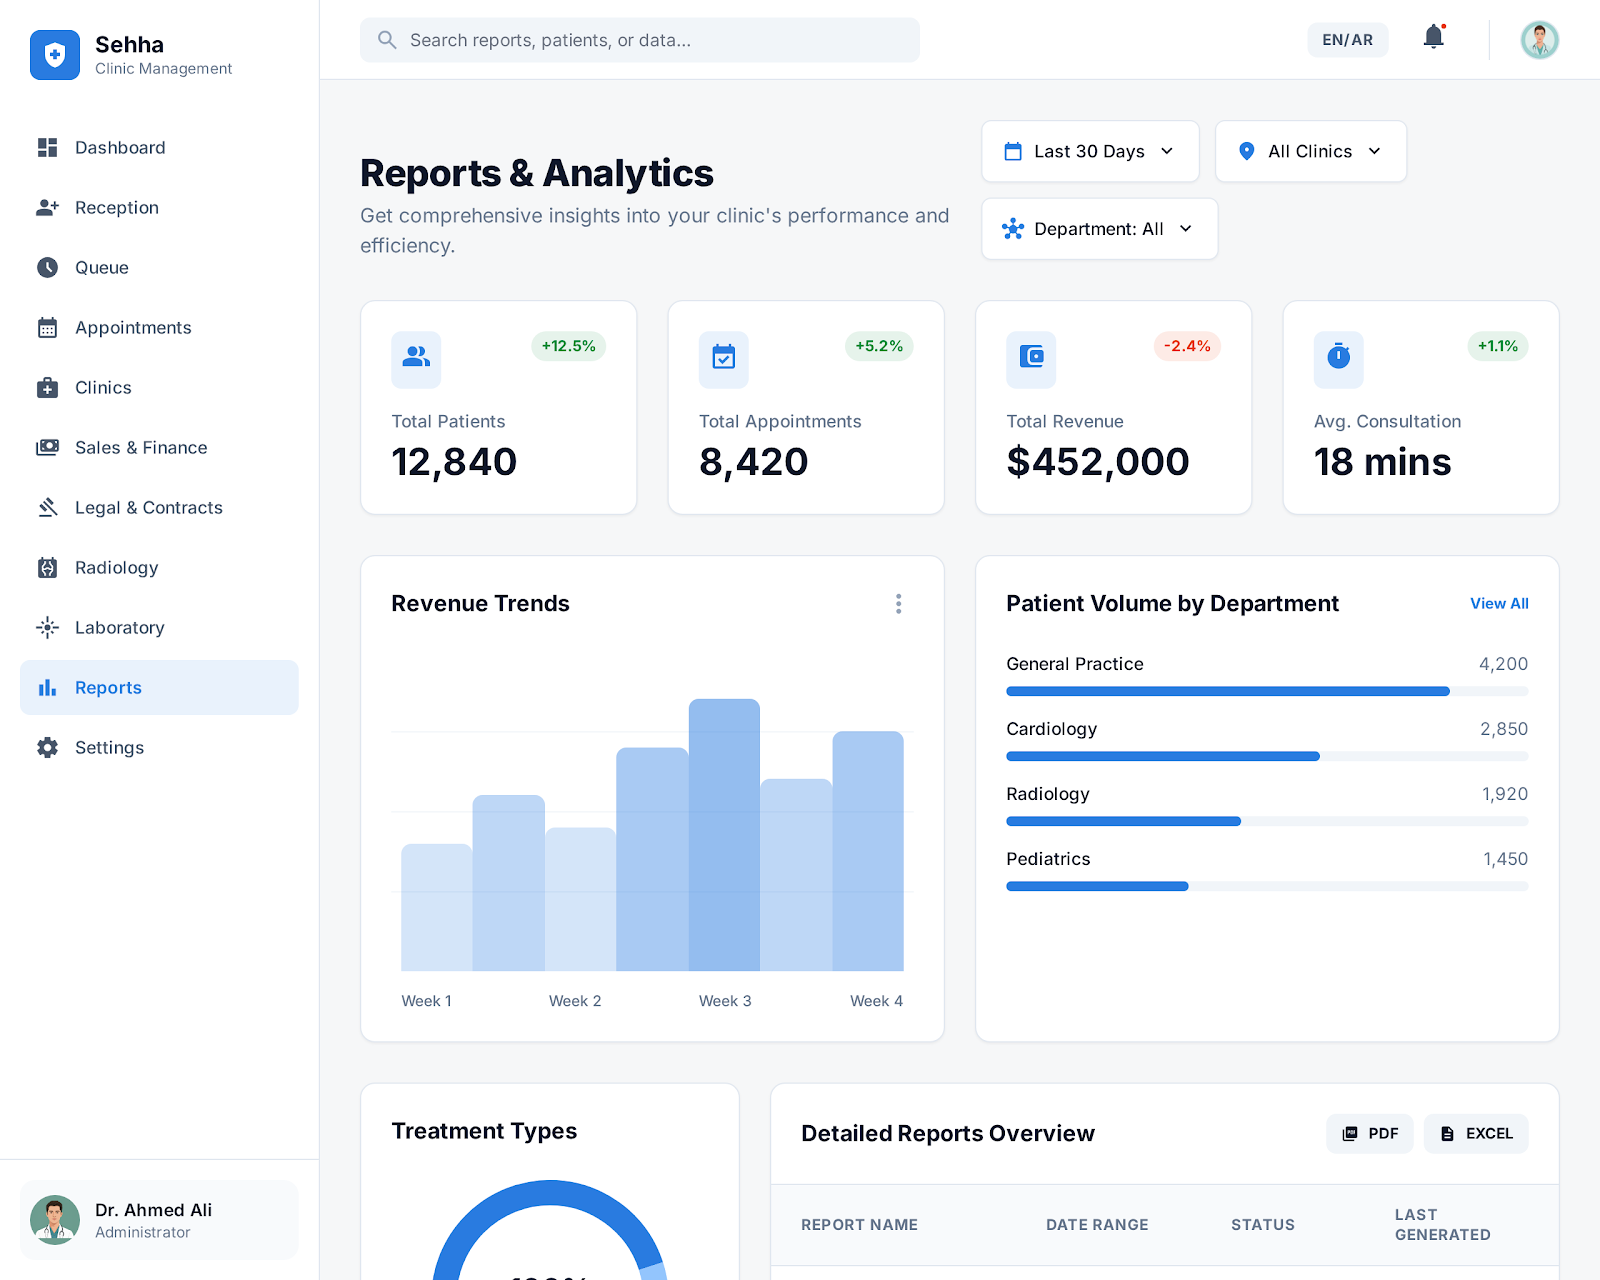
Task: Export the report as PDF
Action: click(x=1369, y=1133)
